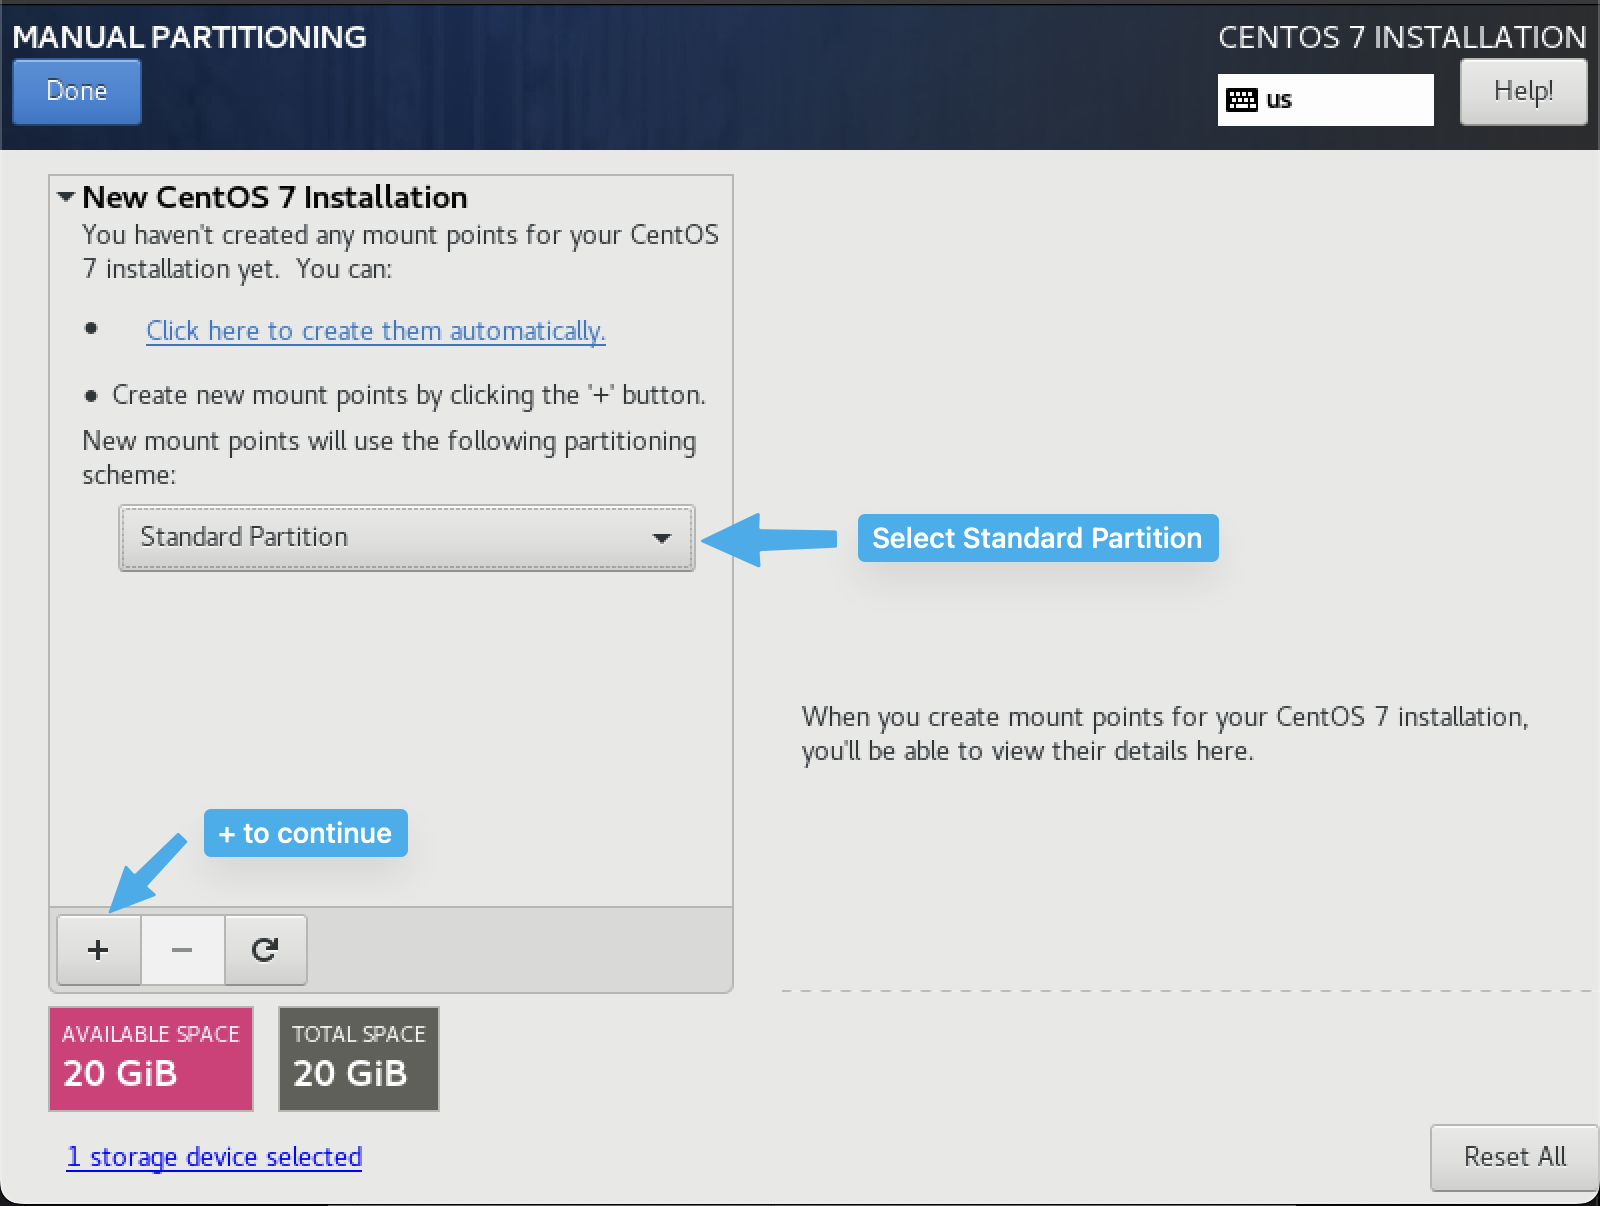Select the New CentOS 7 Installation heading
Viewport: 1600px width, 1206px height.
pos(275,198)
